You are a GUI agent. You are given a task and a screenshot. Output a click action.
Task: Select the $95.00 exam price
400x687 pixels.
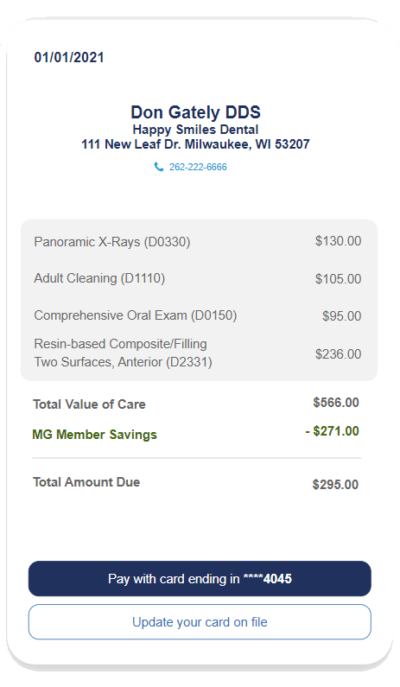coord(342,316)
